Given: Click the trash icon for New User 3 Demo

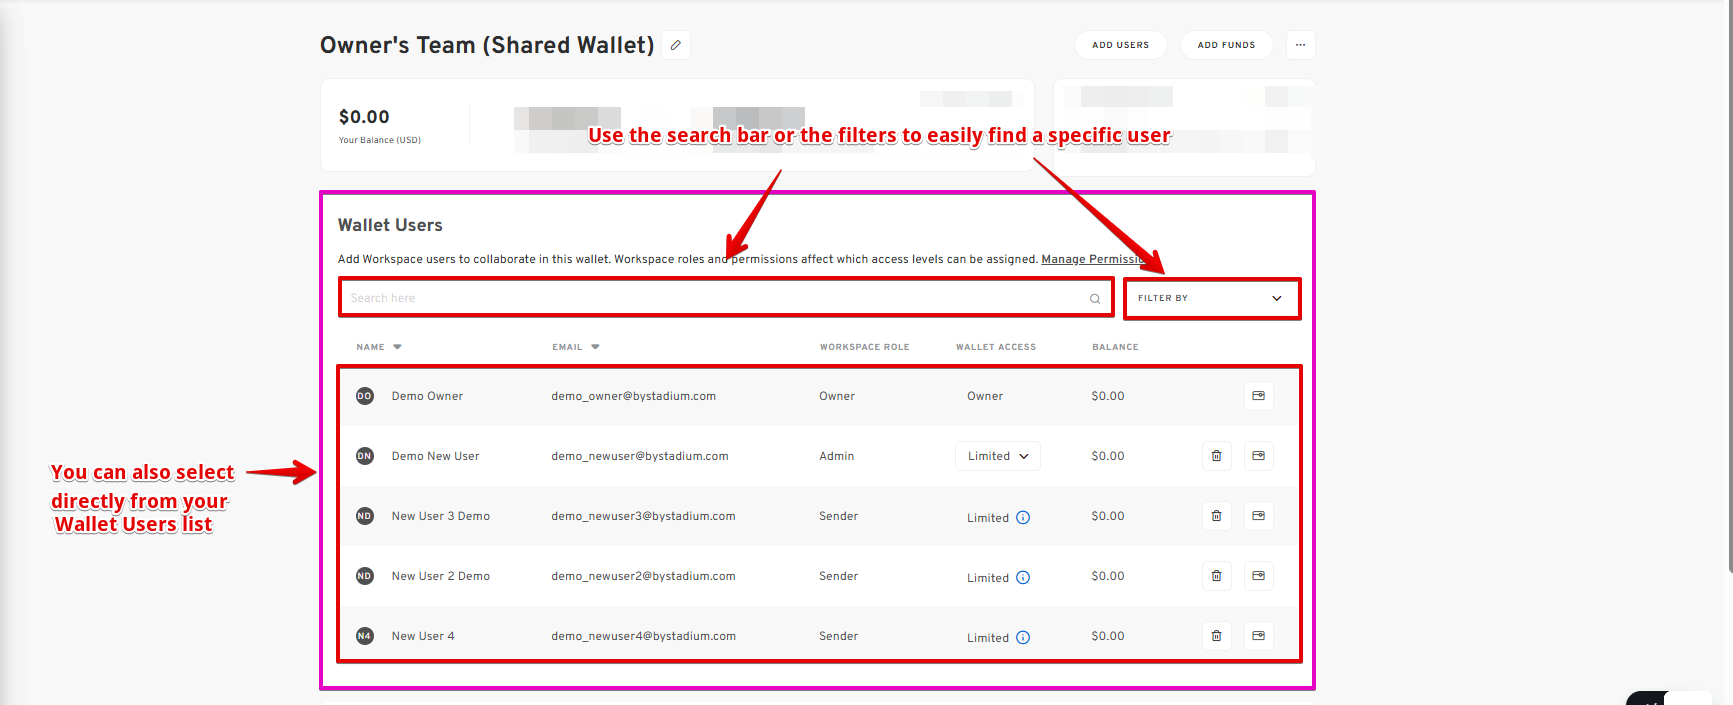Looking at the screenshot, I should 1216,516.
